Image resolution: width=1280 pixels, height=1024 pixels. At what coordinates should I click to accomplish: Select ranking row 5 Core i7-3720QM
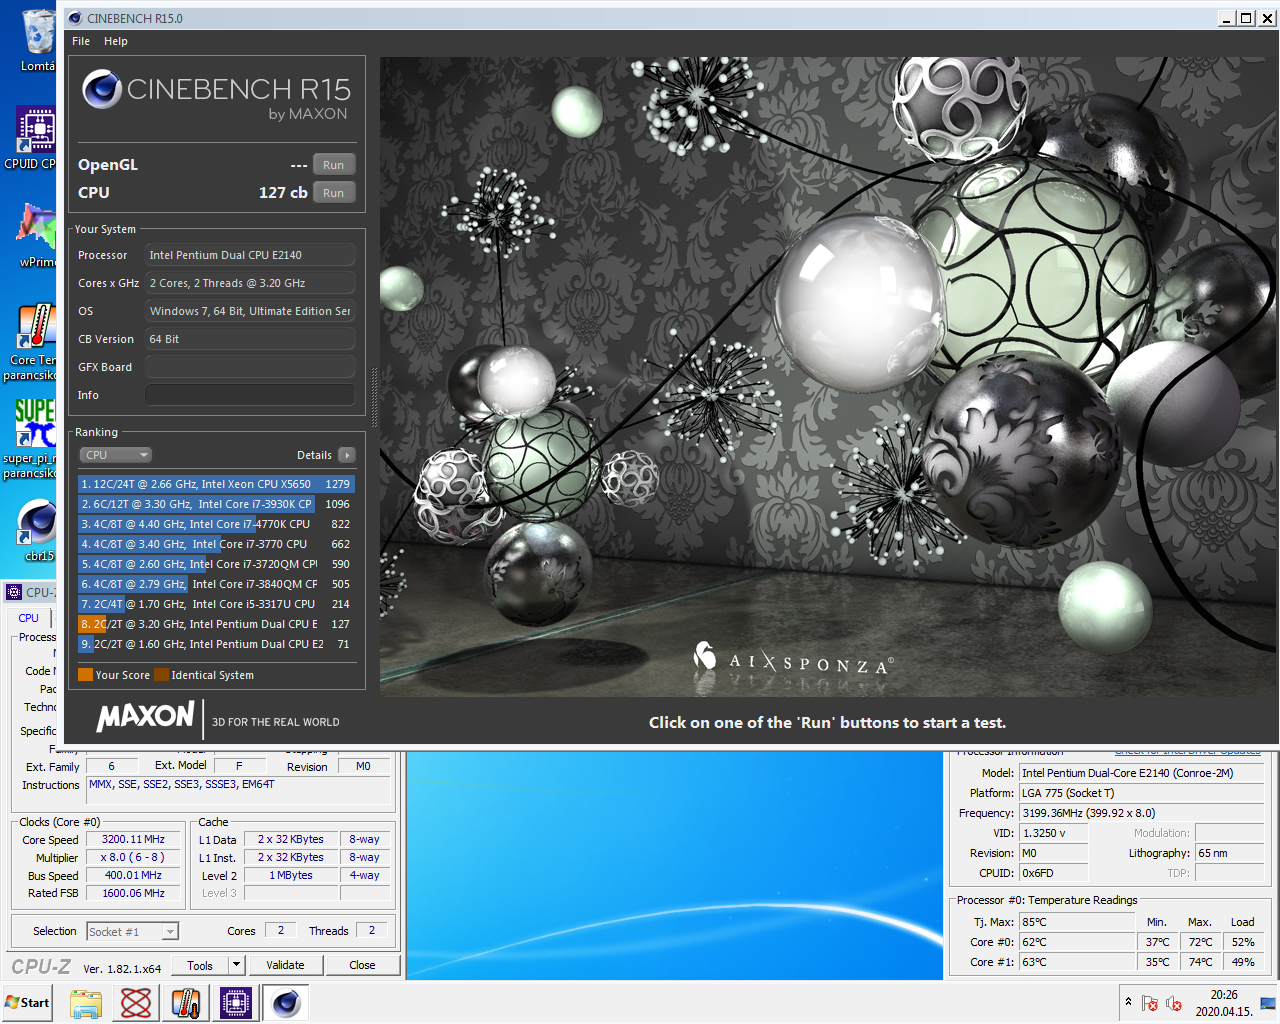tap(217, 564)
